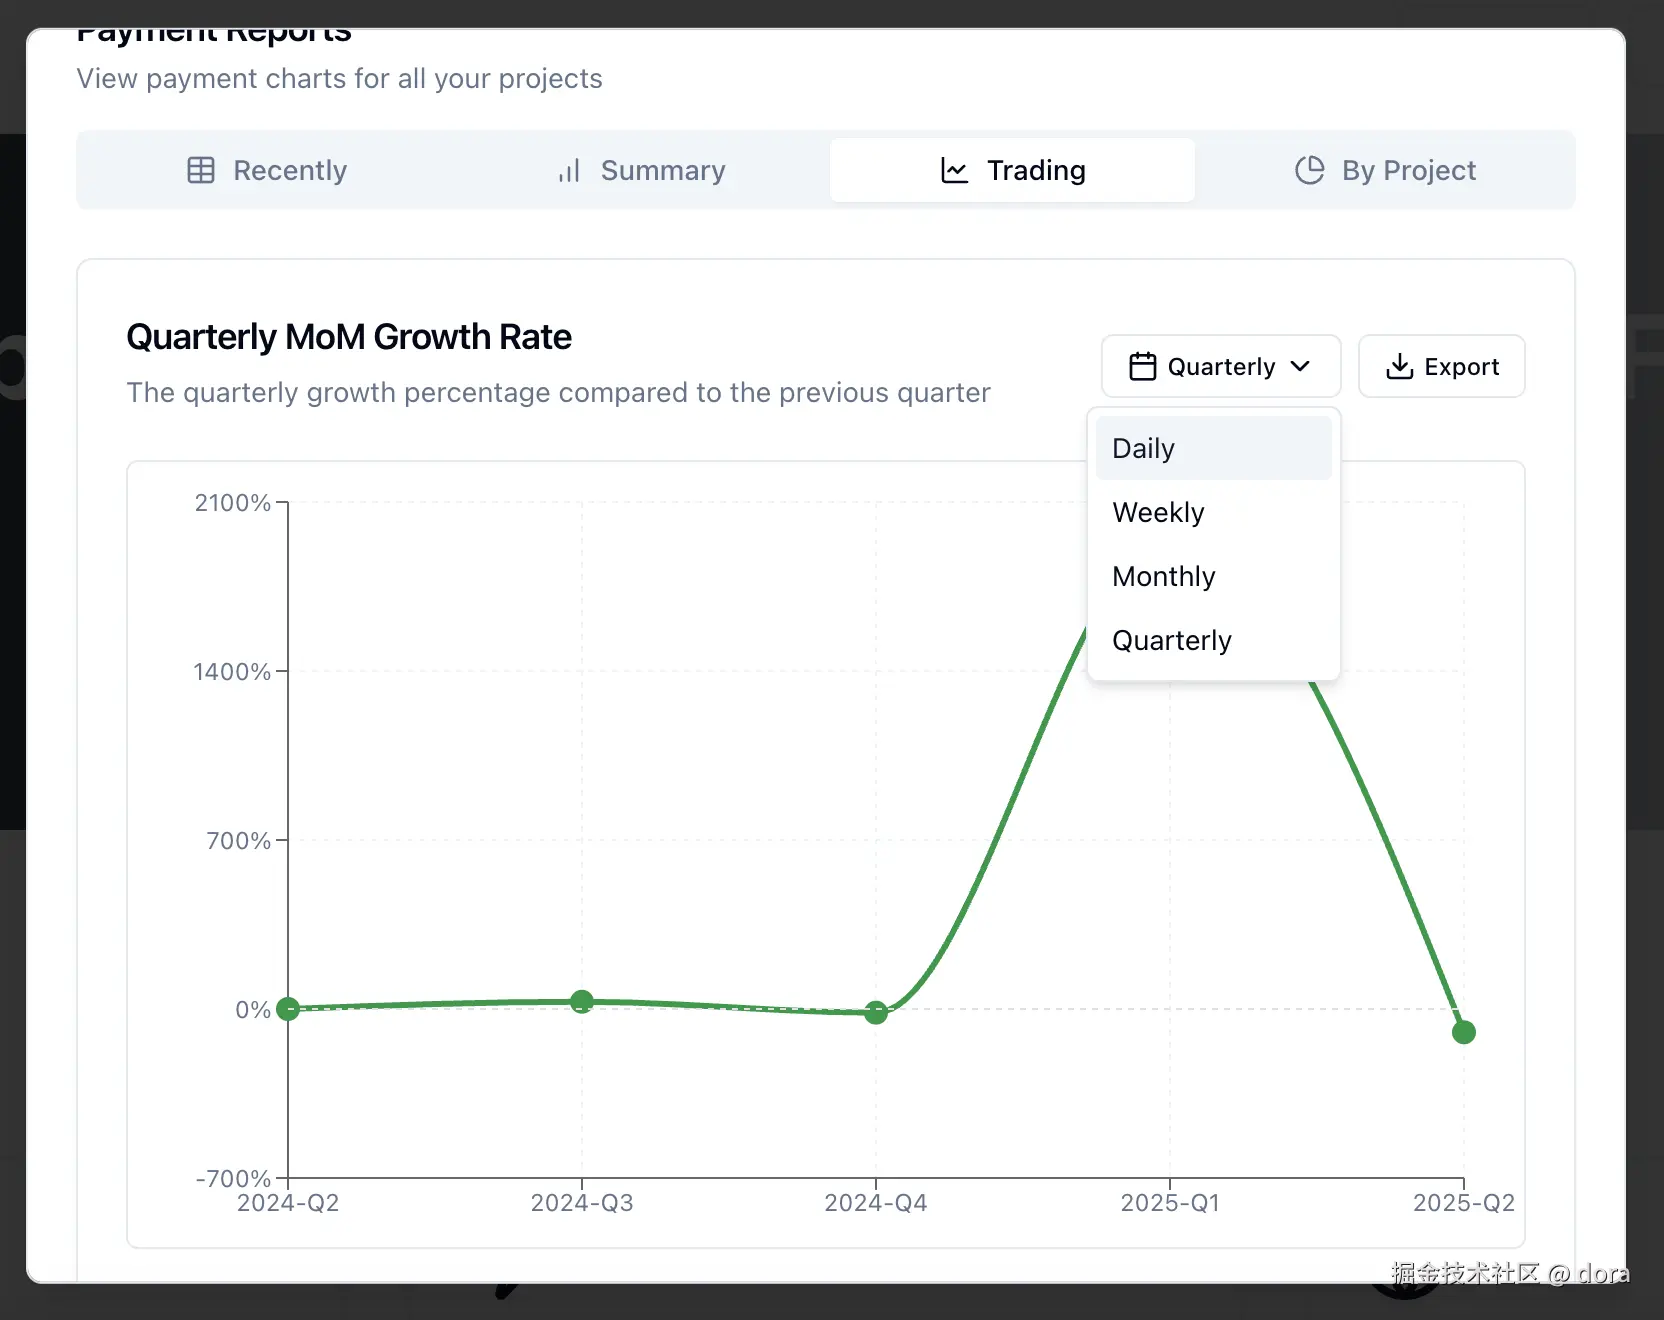Click the table grid icon beside Recently
The width and height of the screenshot is (1664, 1320).
(201, 170)
